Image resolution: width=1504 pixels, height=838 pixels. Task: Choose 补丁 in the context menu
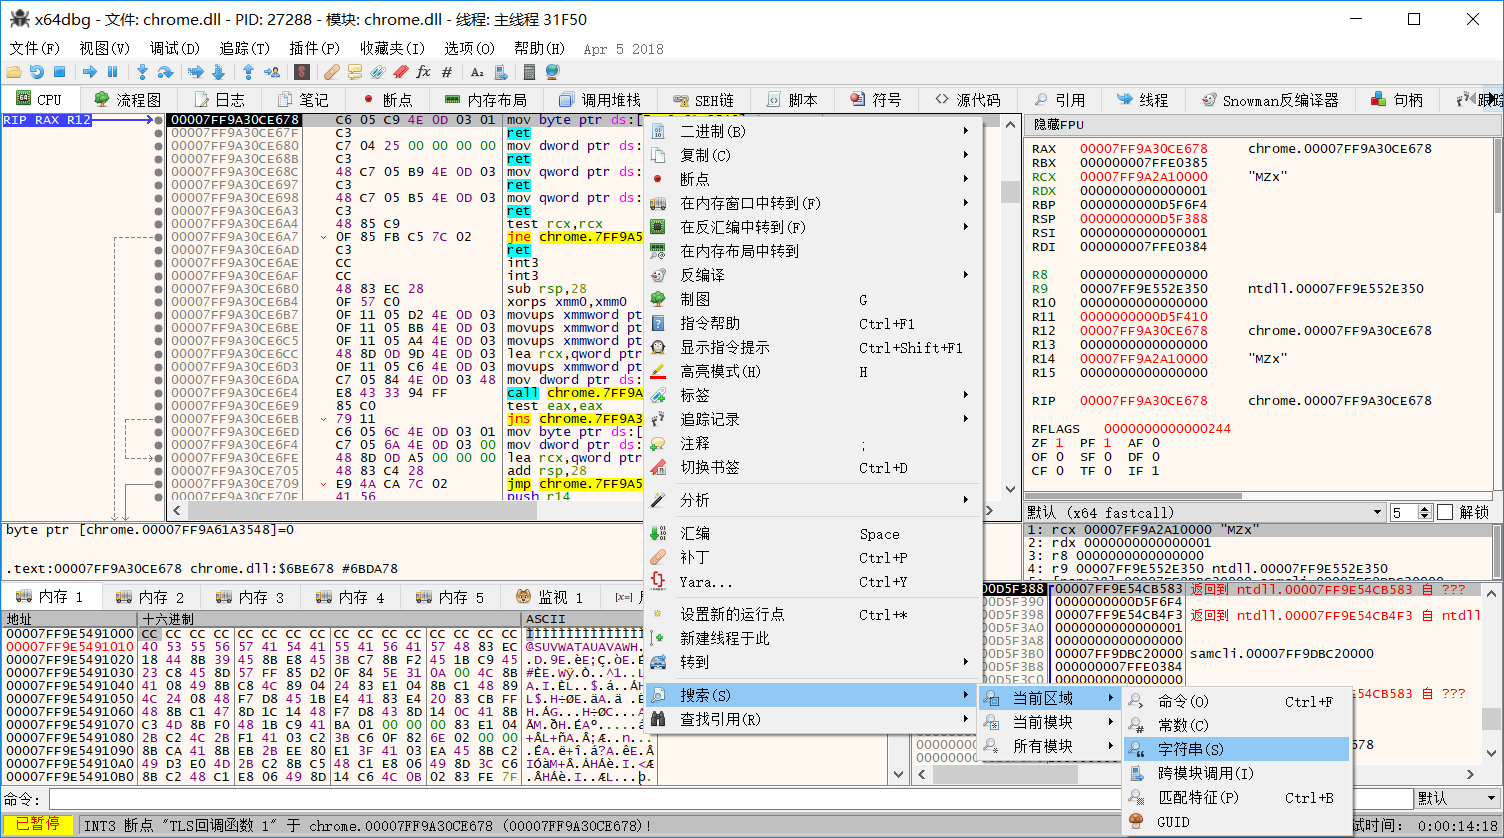click(811, 558)
